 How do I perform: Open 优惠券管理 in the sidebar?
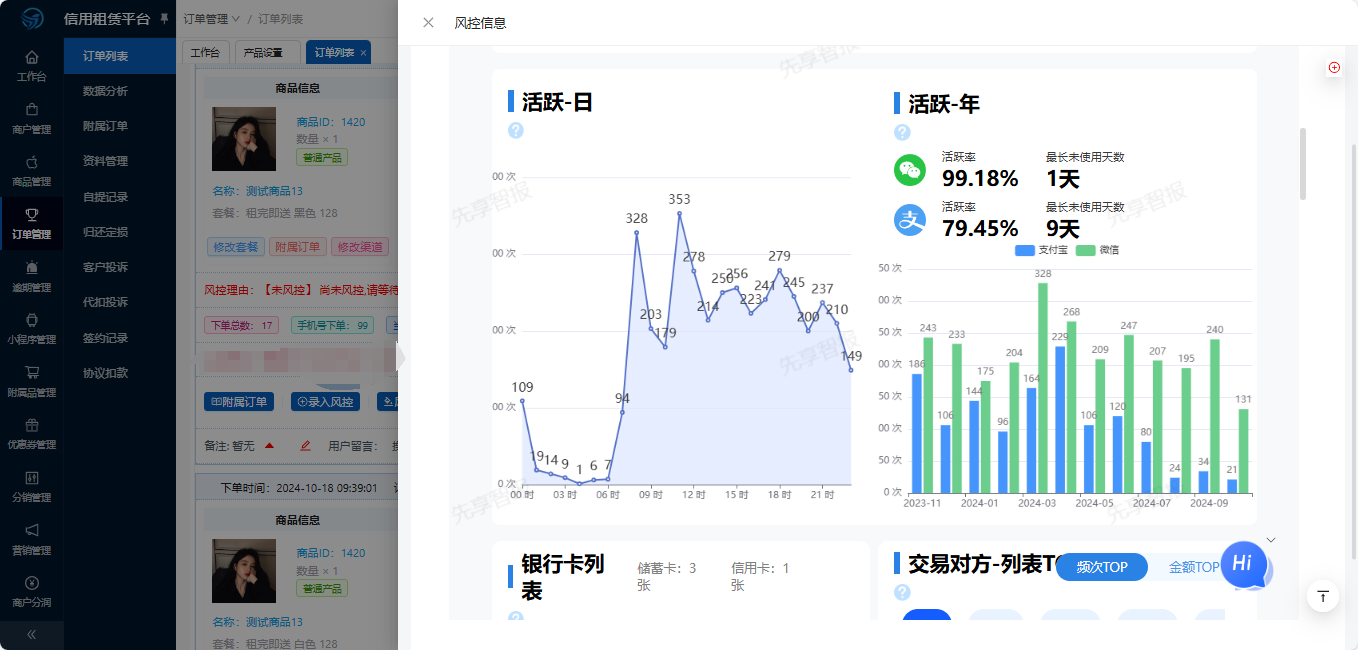(x=31, y=433)
